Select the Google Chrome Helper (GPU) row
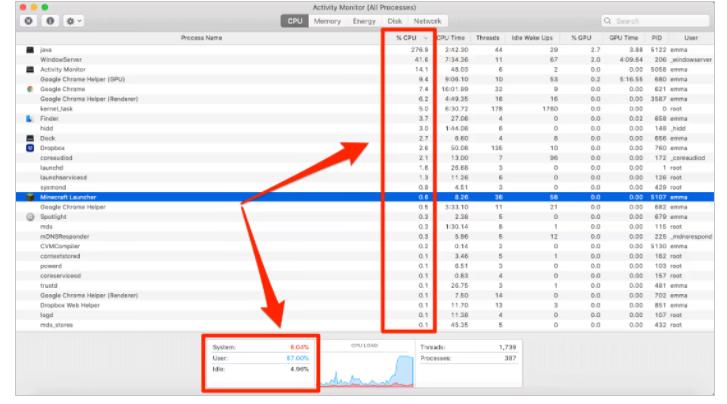Viewport: 727px width, 404px height. click(x=365, y=79)
